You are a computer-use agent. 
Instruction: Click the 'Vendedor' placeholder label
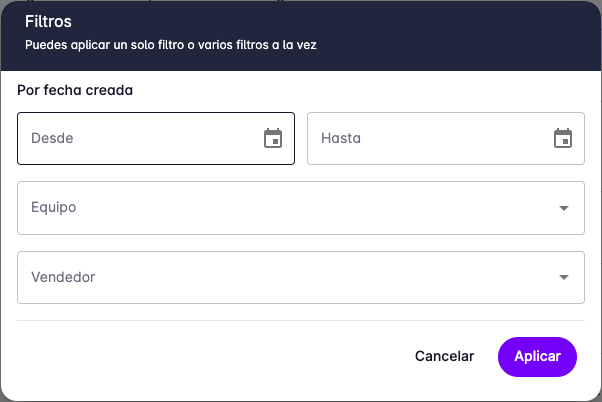pos(63,277)
